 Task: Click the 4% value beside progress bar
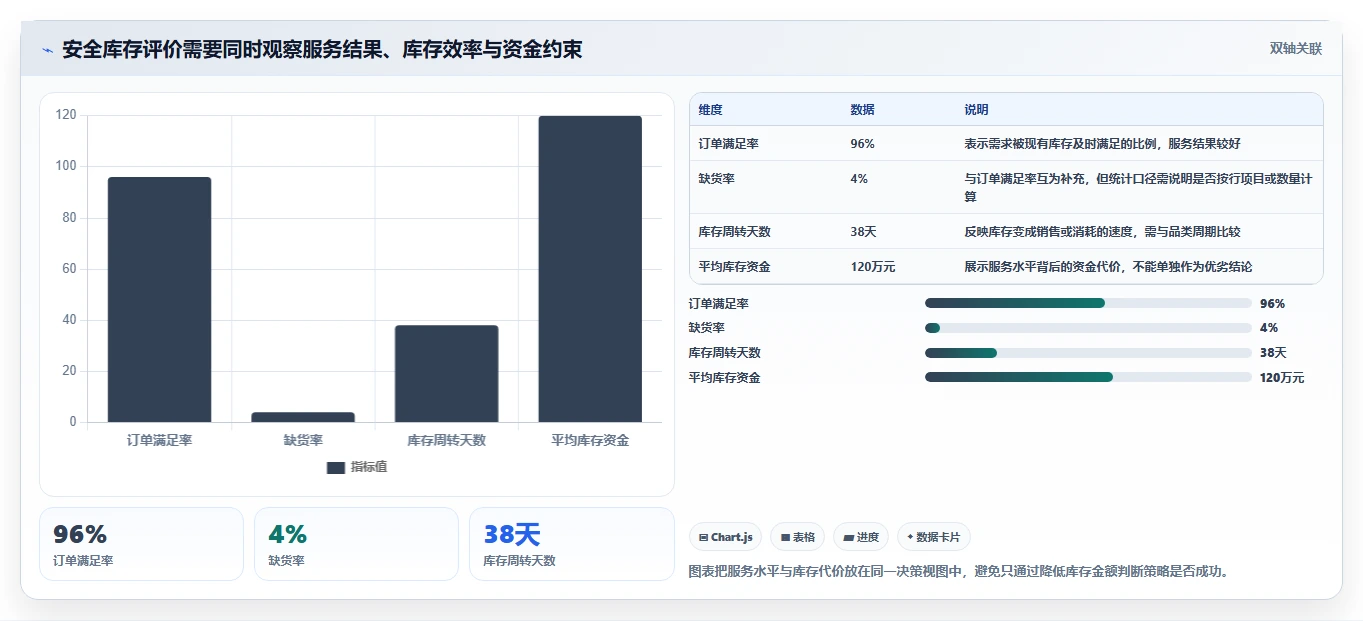pos(1269,328)
